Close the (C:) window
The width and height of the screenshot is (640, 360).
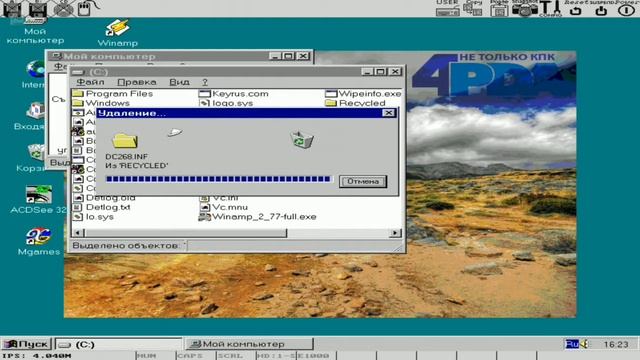(x=395, y=71)
